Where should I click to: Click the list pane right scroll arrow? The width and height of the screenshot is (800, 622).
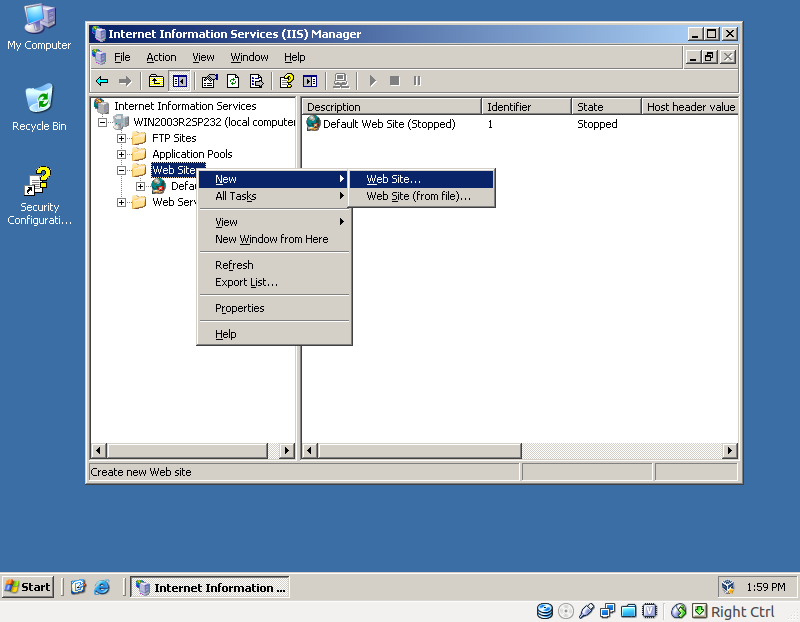[x=730, y=451]
